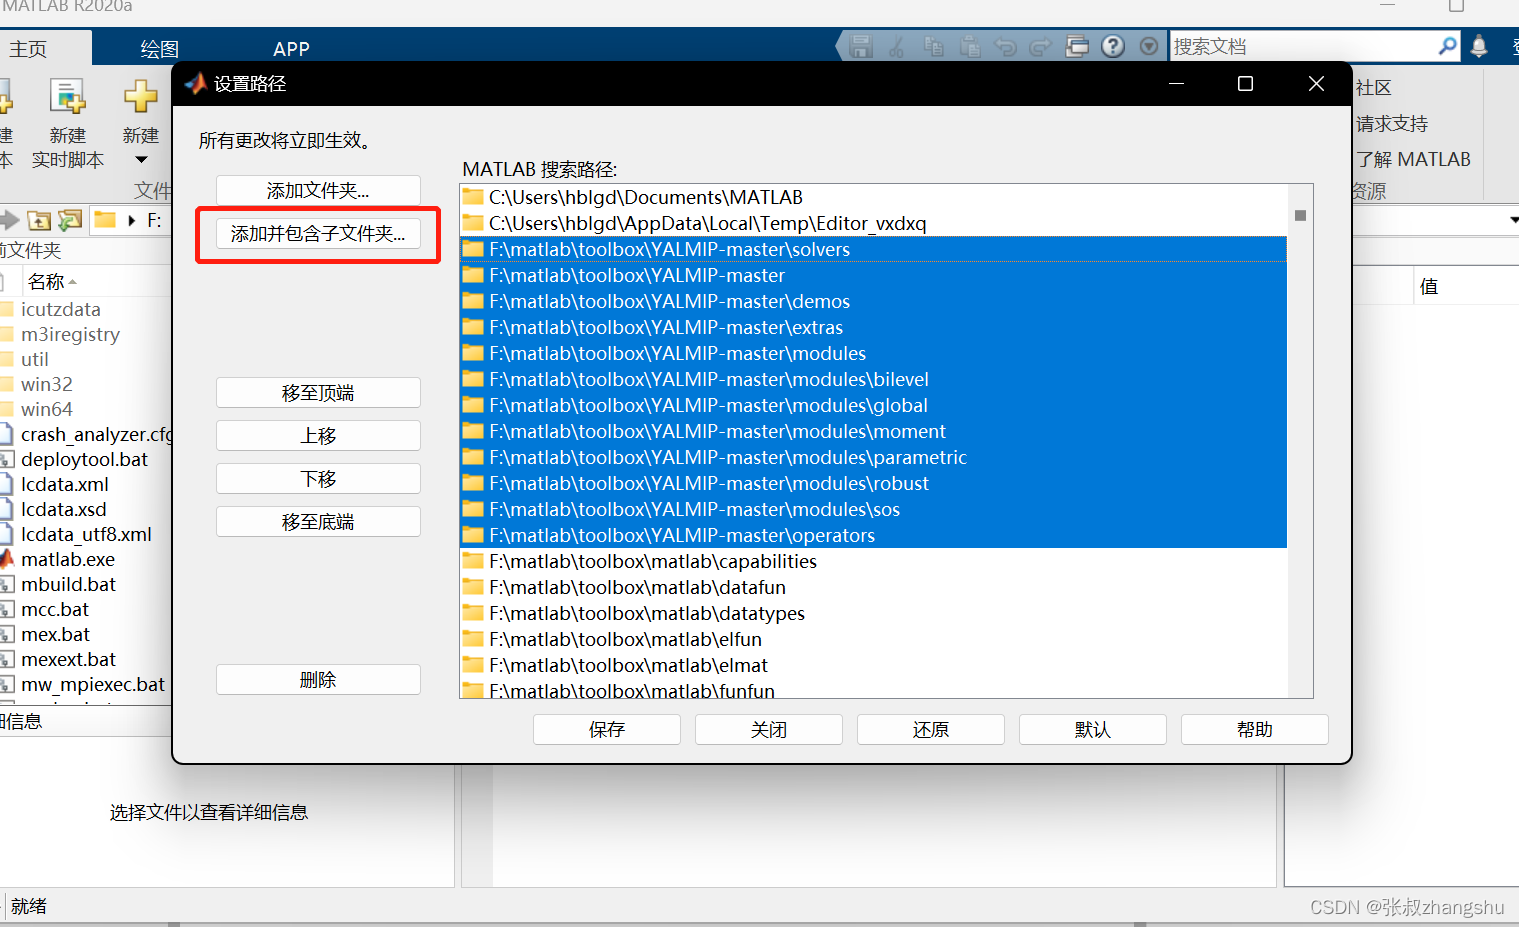Click the paste clipboard icon

coord(970,46)
